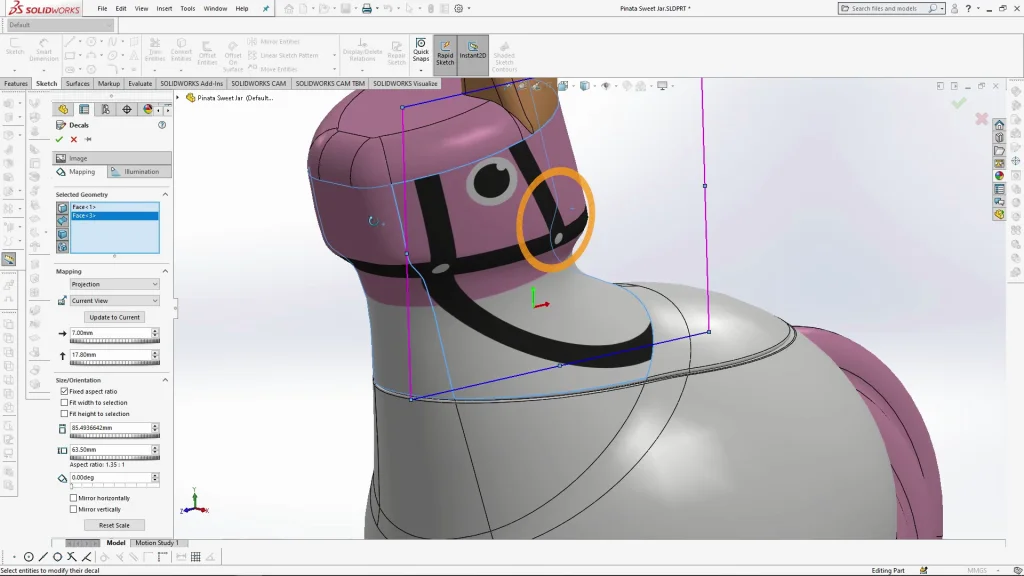Open the Current View direction dropdown
The image size is (1024, 576).
click(x=114, y=301)
